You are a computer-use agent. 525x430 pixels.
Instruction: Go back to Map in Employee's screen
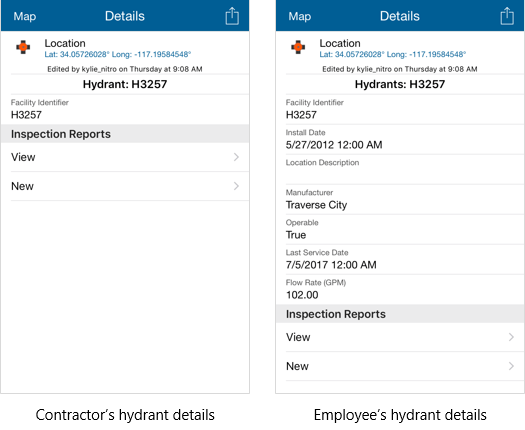300,16
